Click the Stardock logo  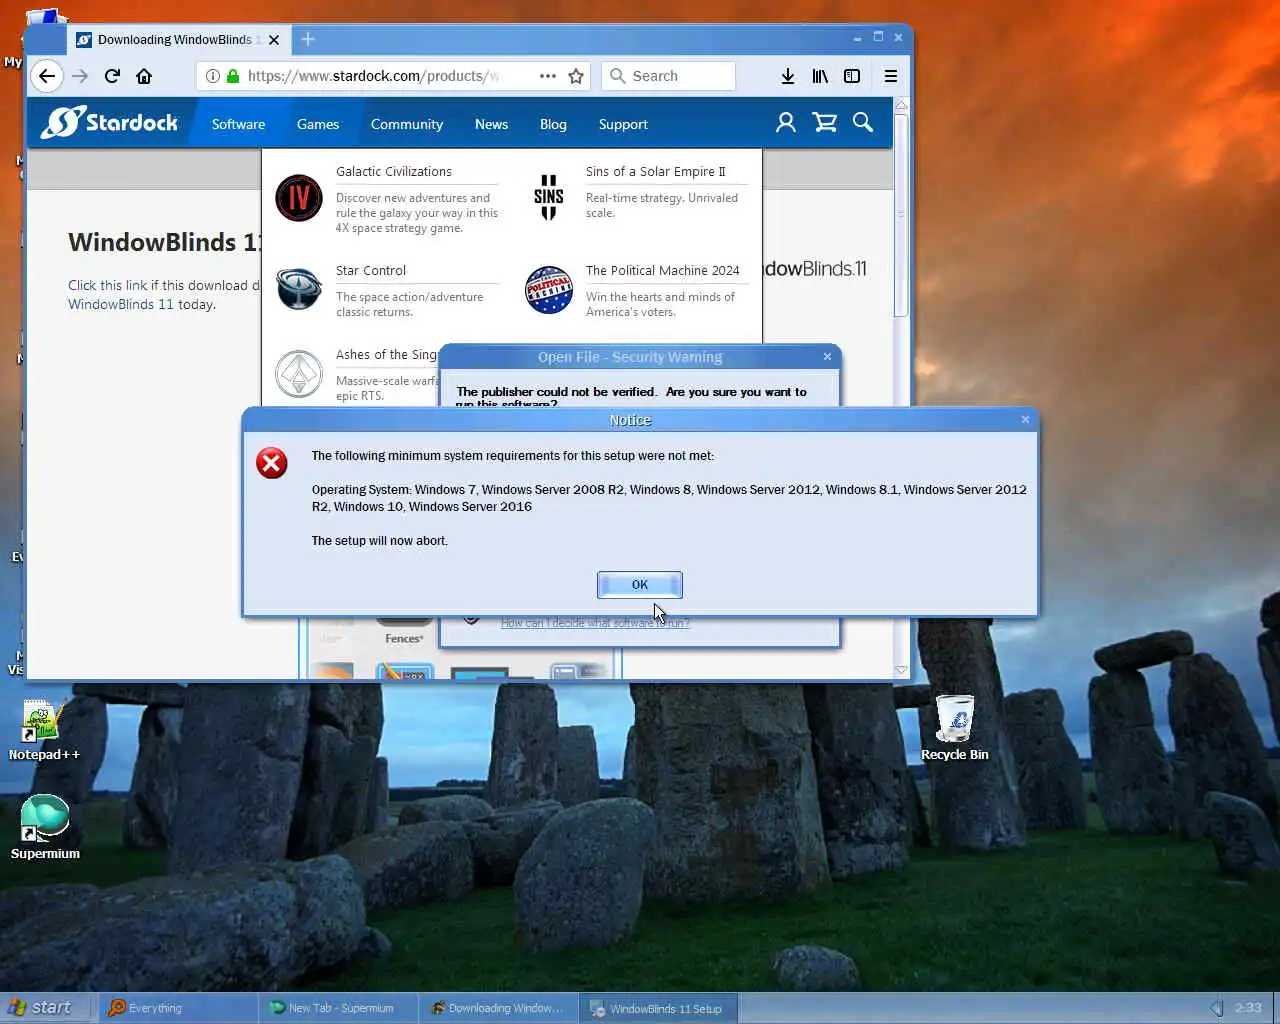click(x=109, y=123)
